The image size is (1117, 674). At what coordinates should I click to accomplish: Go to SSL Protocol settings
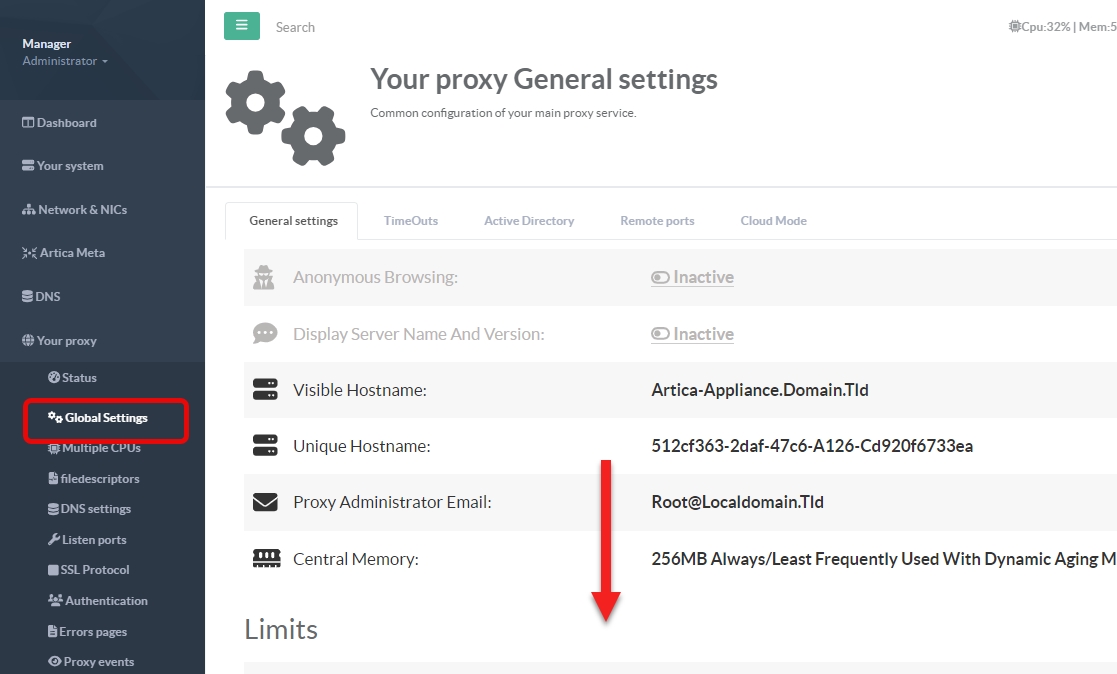95,570
